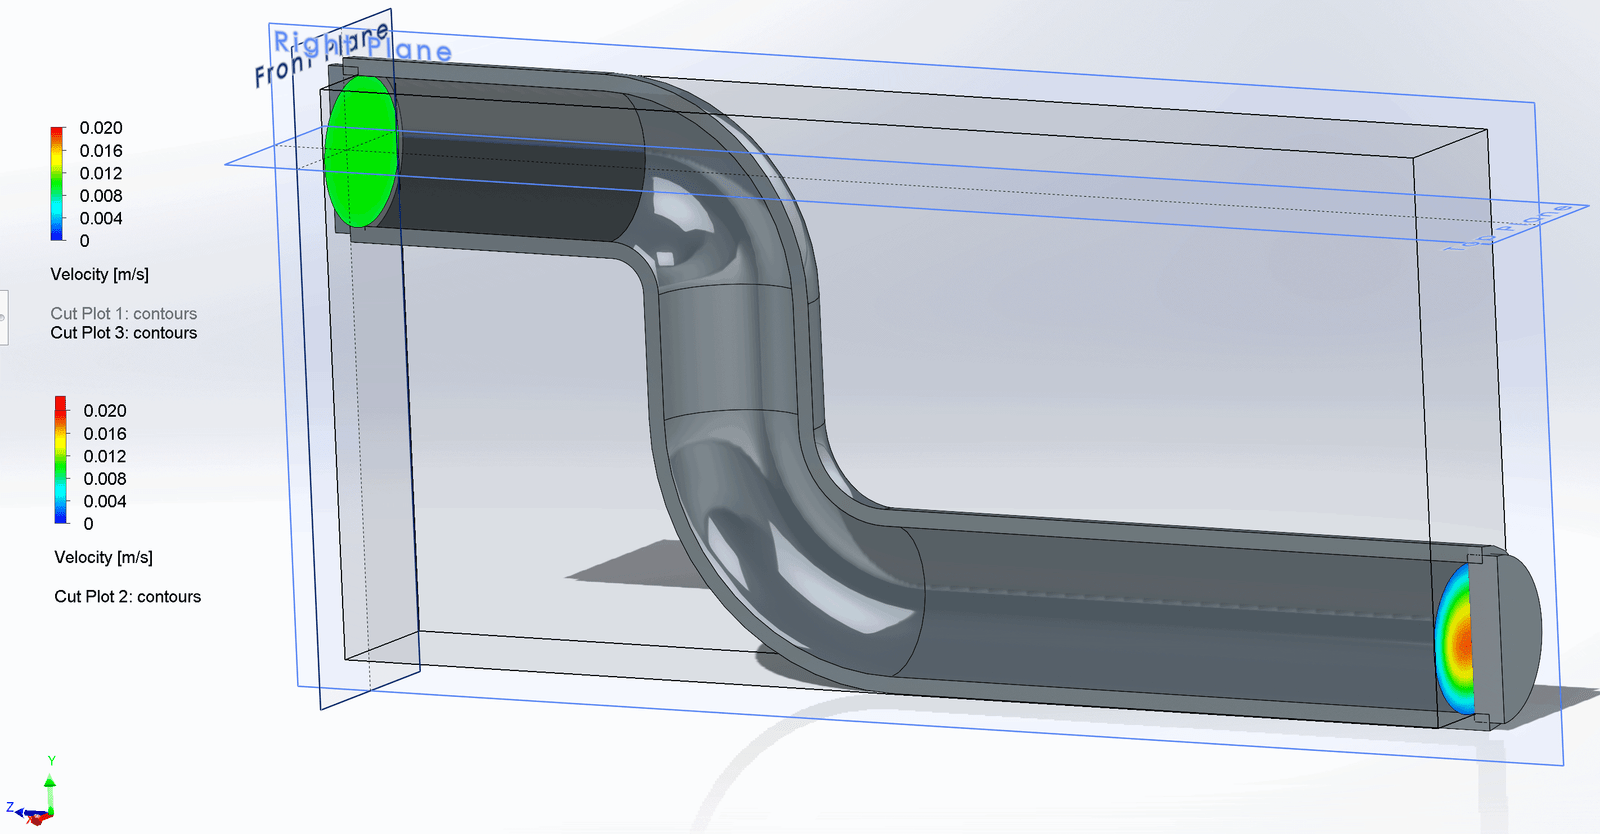
Task: Select the 'Cut Plot 1: contours' label
Action: [124, 313]
